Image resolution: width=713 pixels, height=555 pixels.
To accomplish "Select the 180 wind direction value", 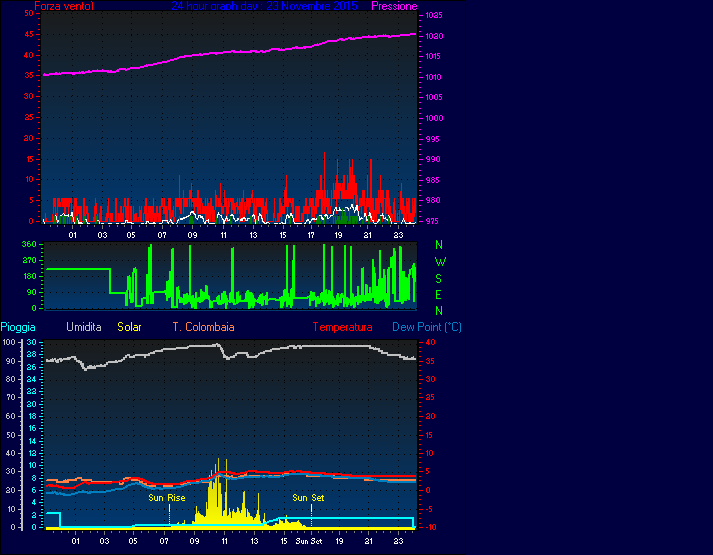I will point(29,276).
